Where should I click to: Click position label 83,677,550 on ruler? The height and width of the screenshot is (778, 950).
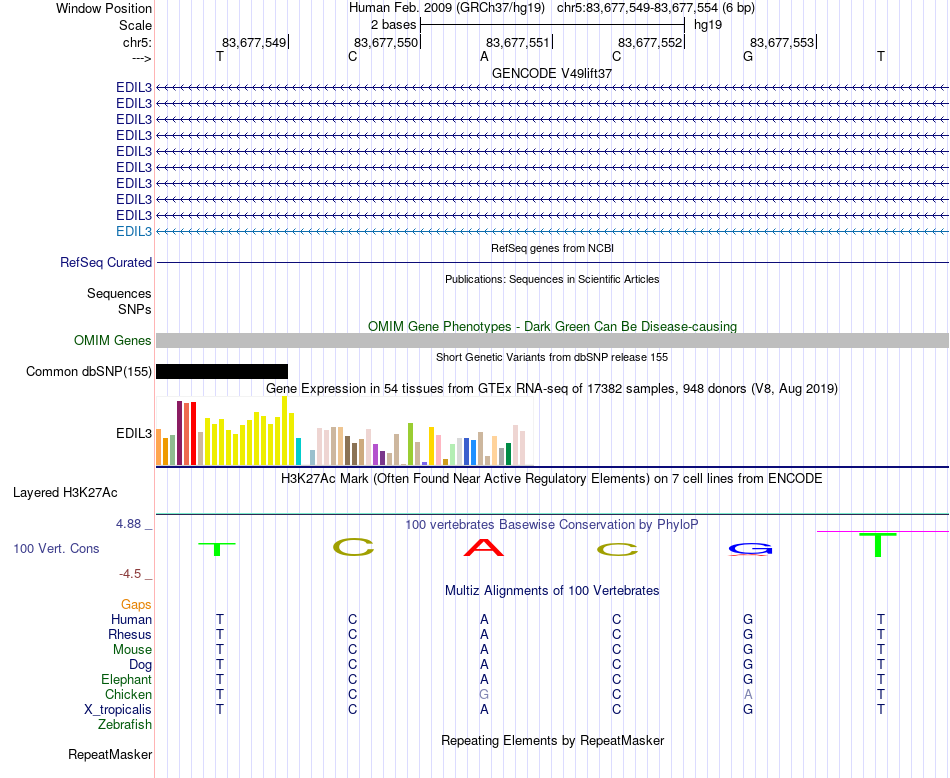386,42
